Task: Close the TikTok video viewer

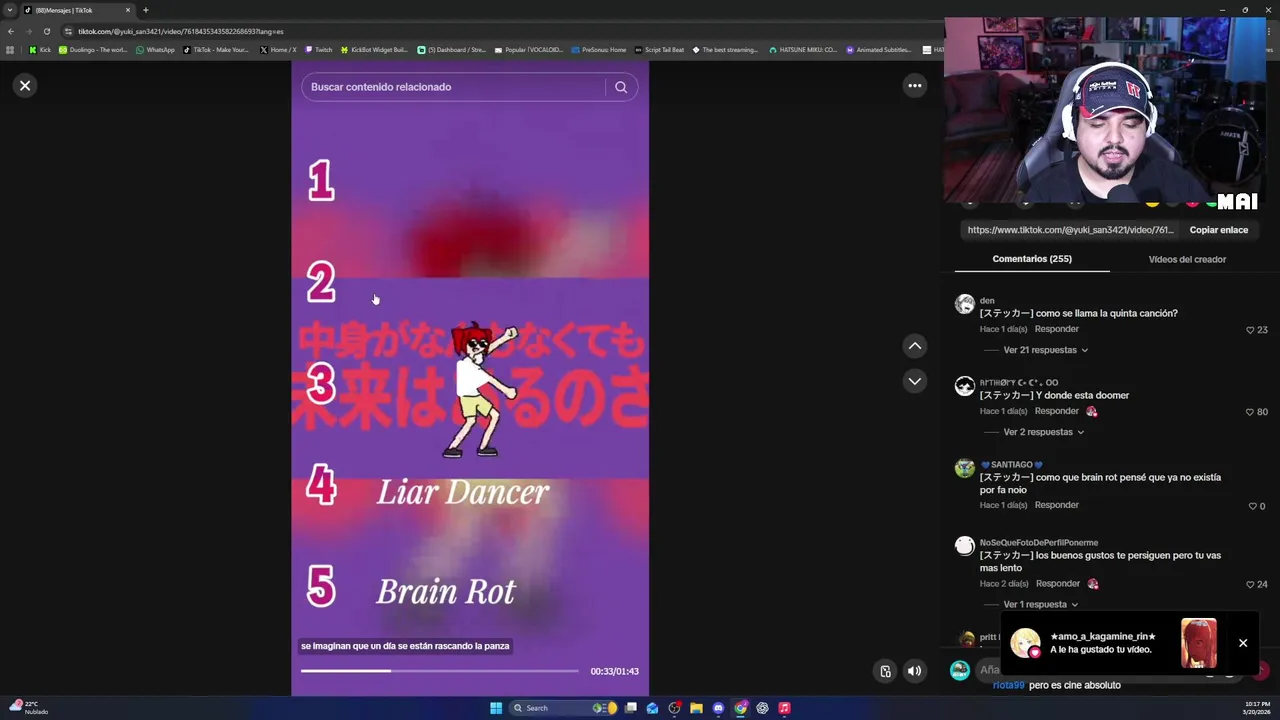Action: pos(25,86)
